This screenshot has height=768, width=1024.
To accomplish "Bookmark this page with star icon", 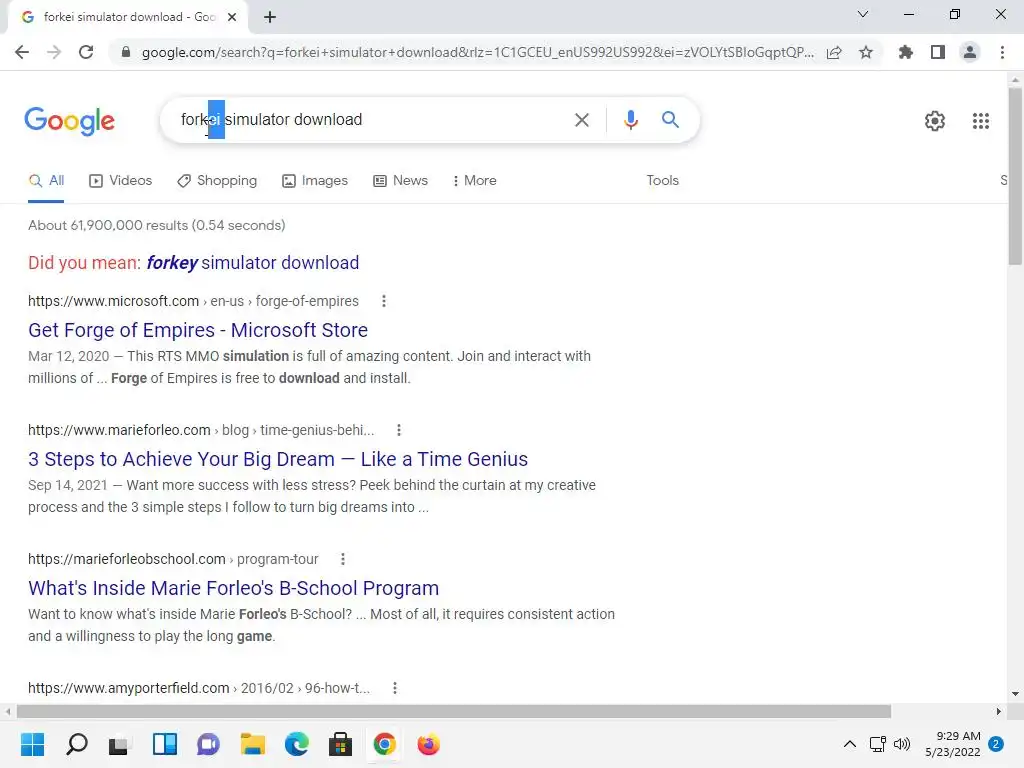I will click(866, 52).
